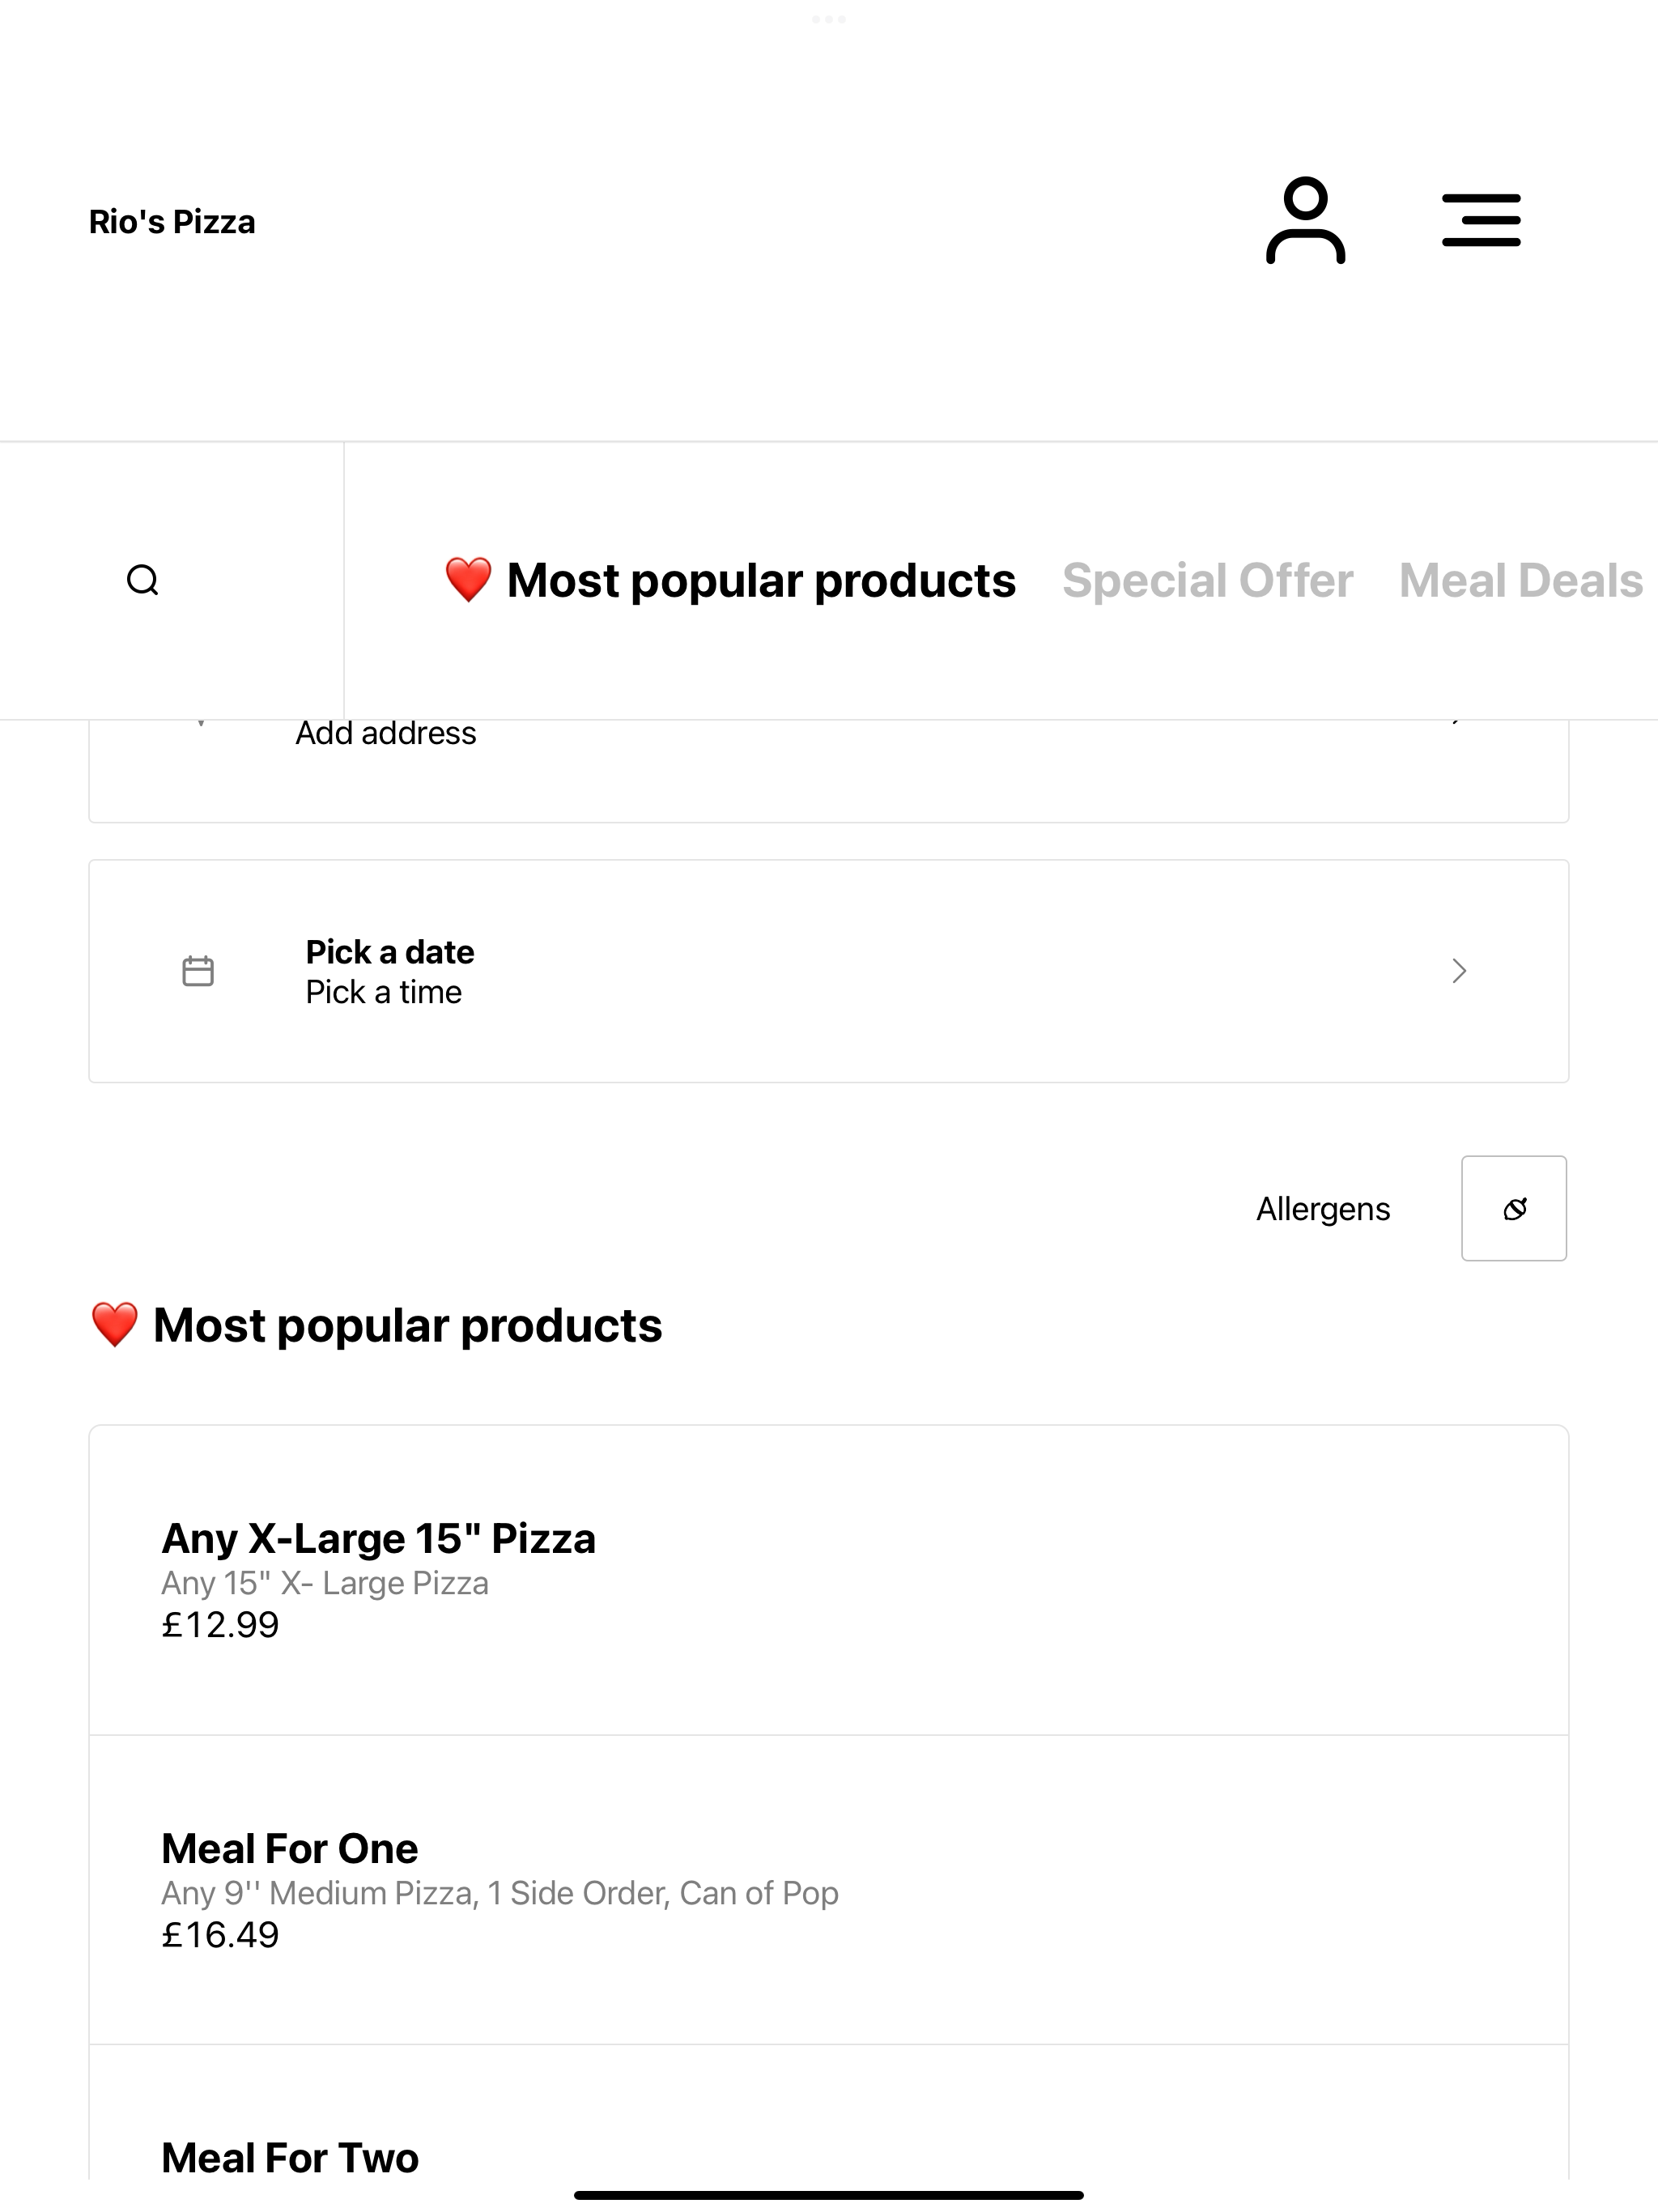Expand the Pick a date chevron
1658x2212 pixels.
[x=1459, y=971]
